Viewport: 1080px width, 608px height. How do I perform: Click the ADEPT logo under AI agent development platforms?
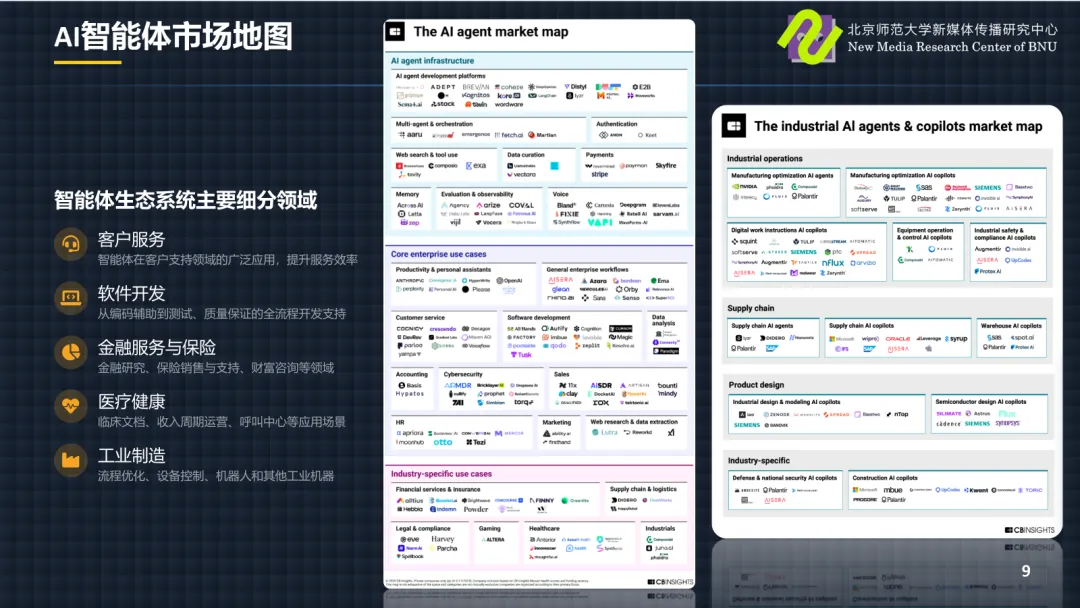coord(443,87)
